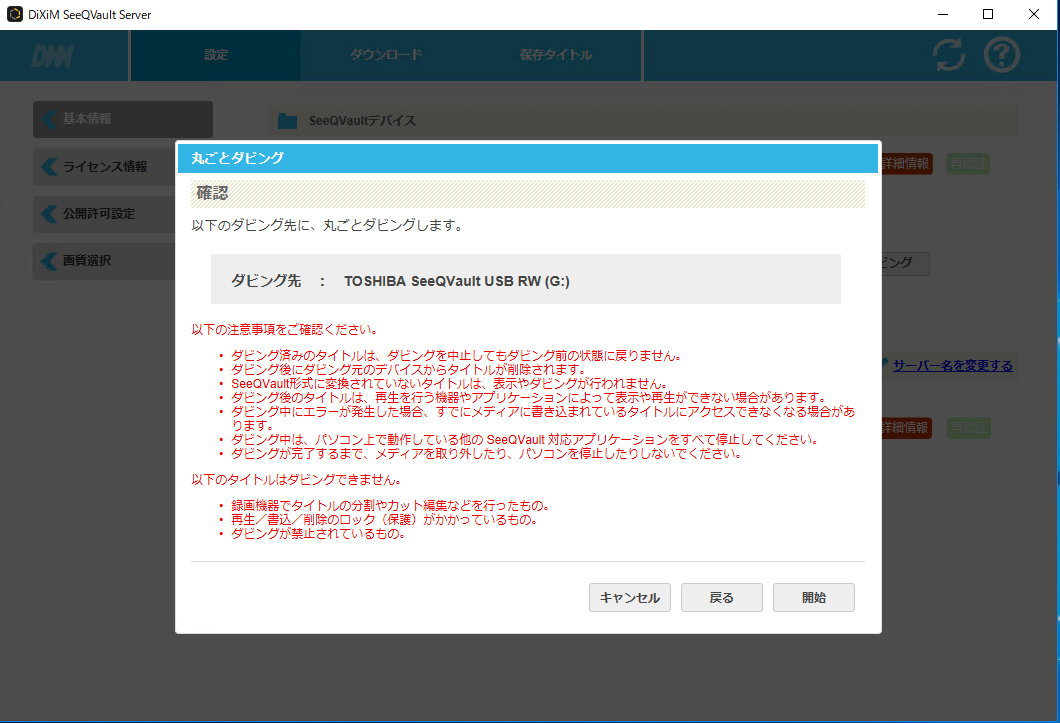Image resolution: width=1060 pixels, height=723 pixels.
Task: Click the DiXiM logo in the header
Action: tap(52, 56)
